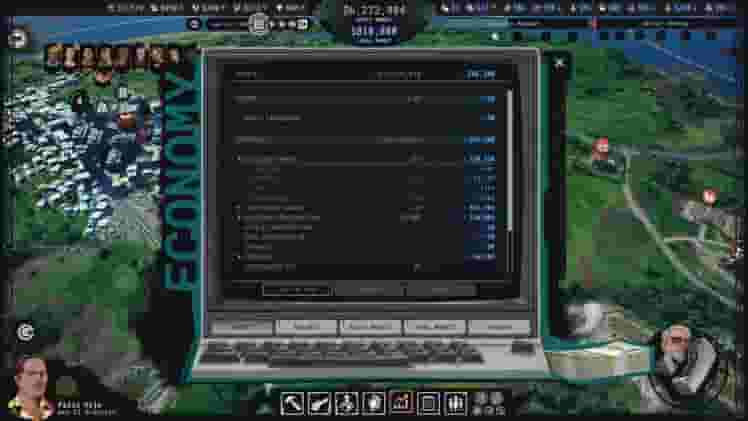748x421 pixels.
Task: Open the treasury balance display at top center
Action: (x=374, y=10)
